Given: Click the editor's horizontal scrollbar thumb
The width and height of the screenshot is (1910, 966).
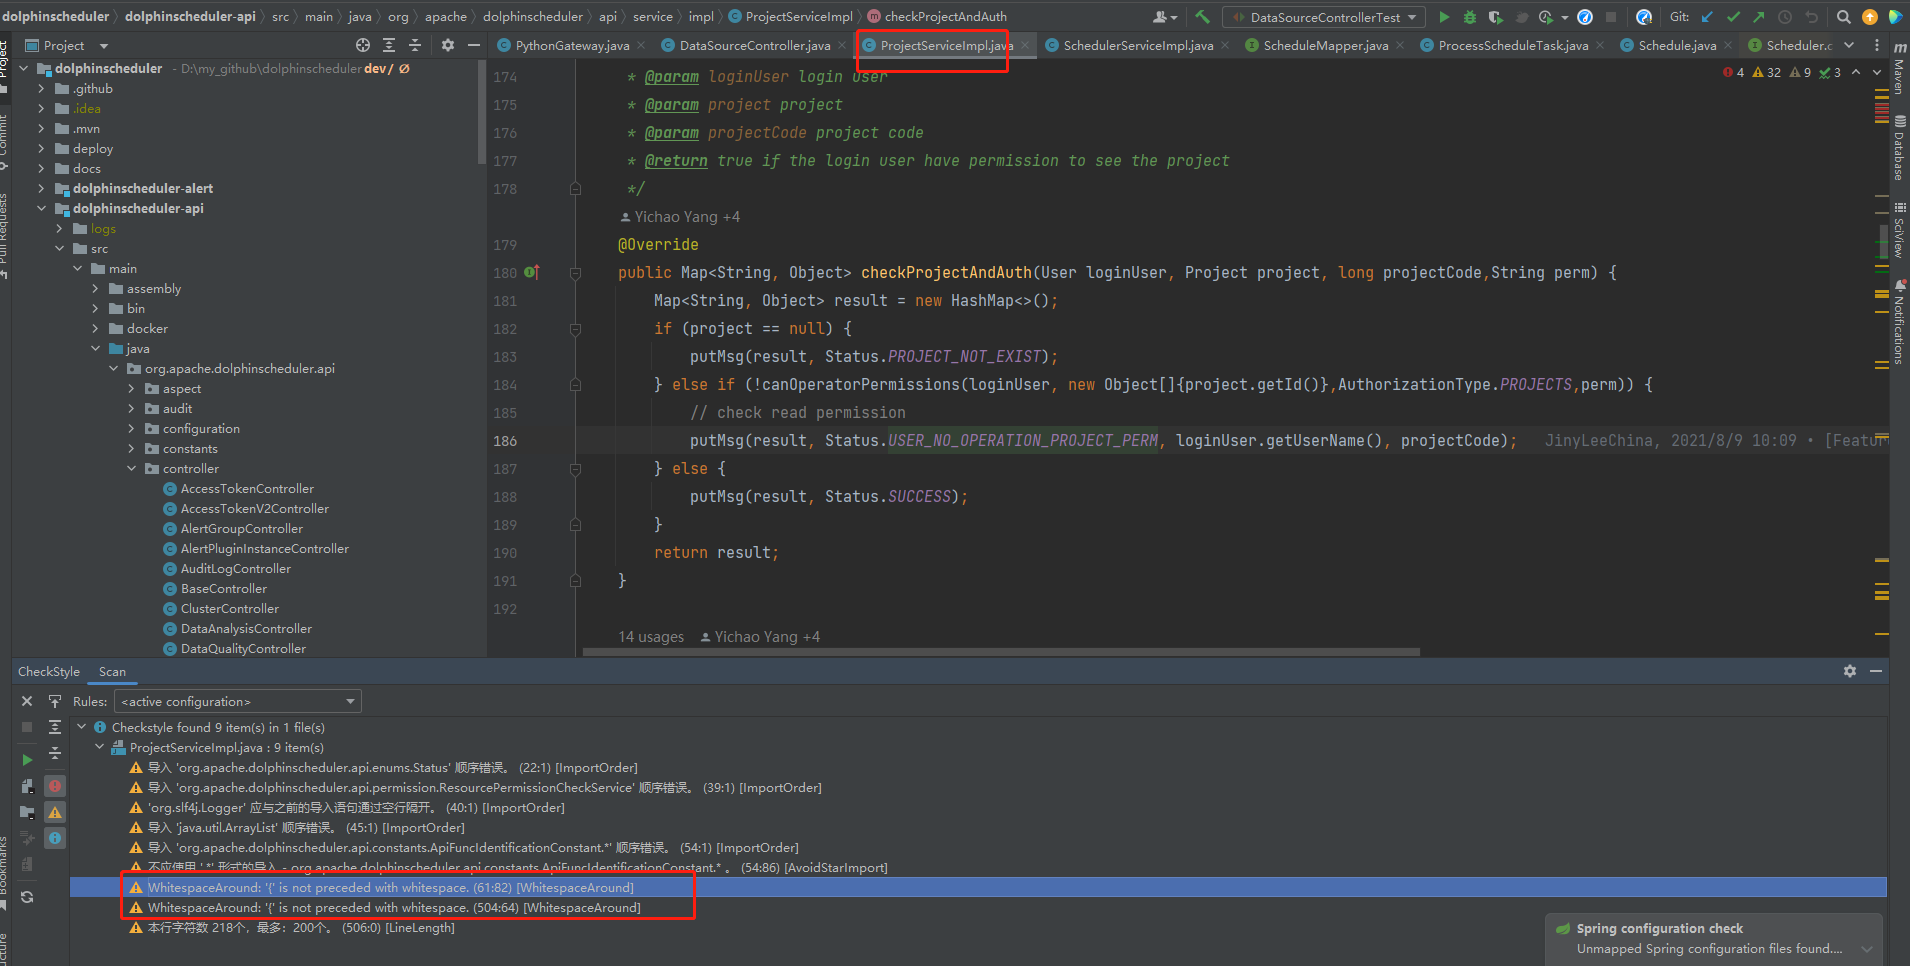Looking at the screenshot, I should coord(1000,652).
